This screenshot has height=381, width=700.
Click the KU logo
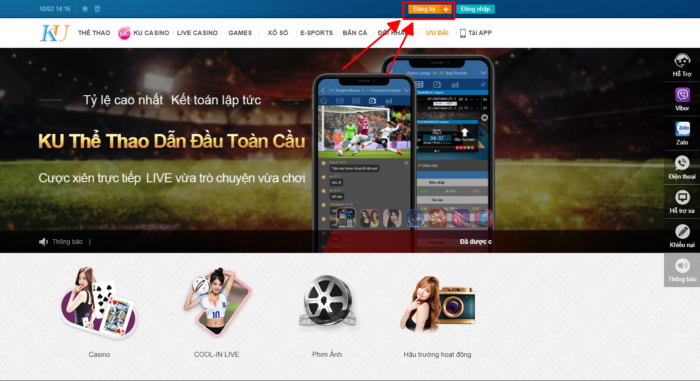click(x=54, y=33)
